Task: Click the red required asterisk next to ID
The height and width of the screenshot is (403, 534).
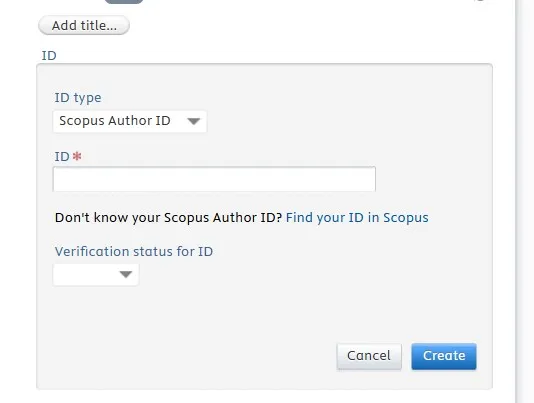Action: [77, 156]
